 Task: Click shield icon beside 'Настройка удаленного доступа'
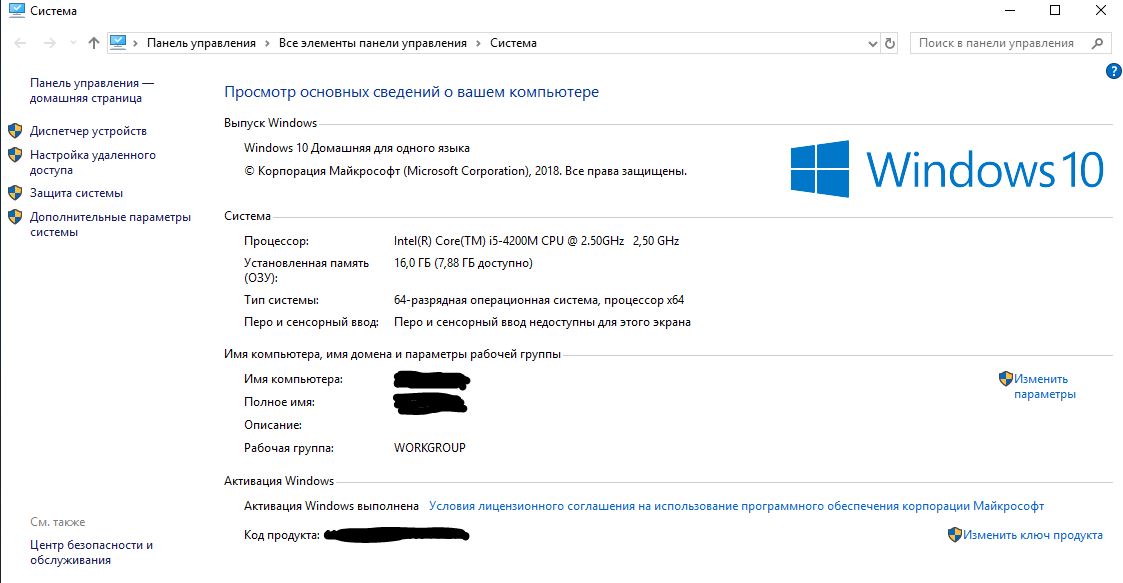15,155
